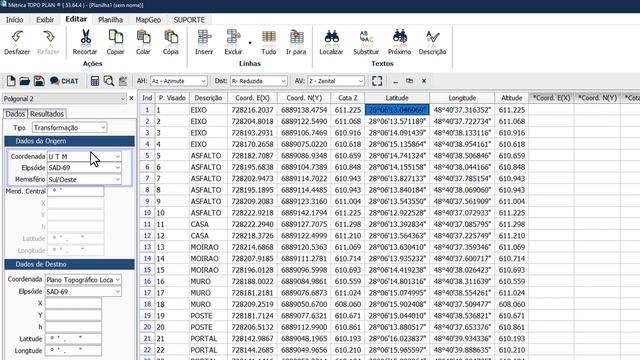Click the destination Latitude input field
This screenshot has height=360, width=640.
pos(73,339)
